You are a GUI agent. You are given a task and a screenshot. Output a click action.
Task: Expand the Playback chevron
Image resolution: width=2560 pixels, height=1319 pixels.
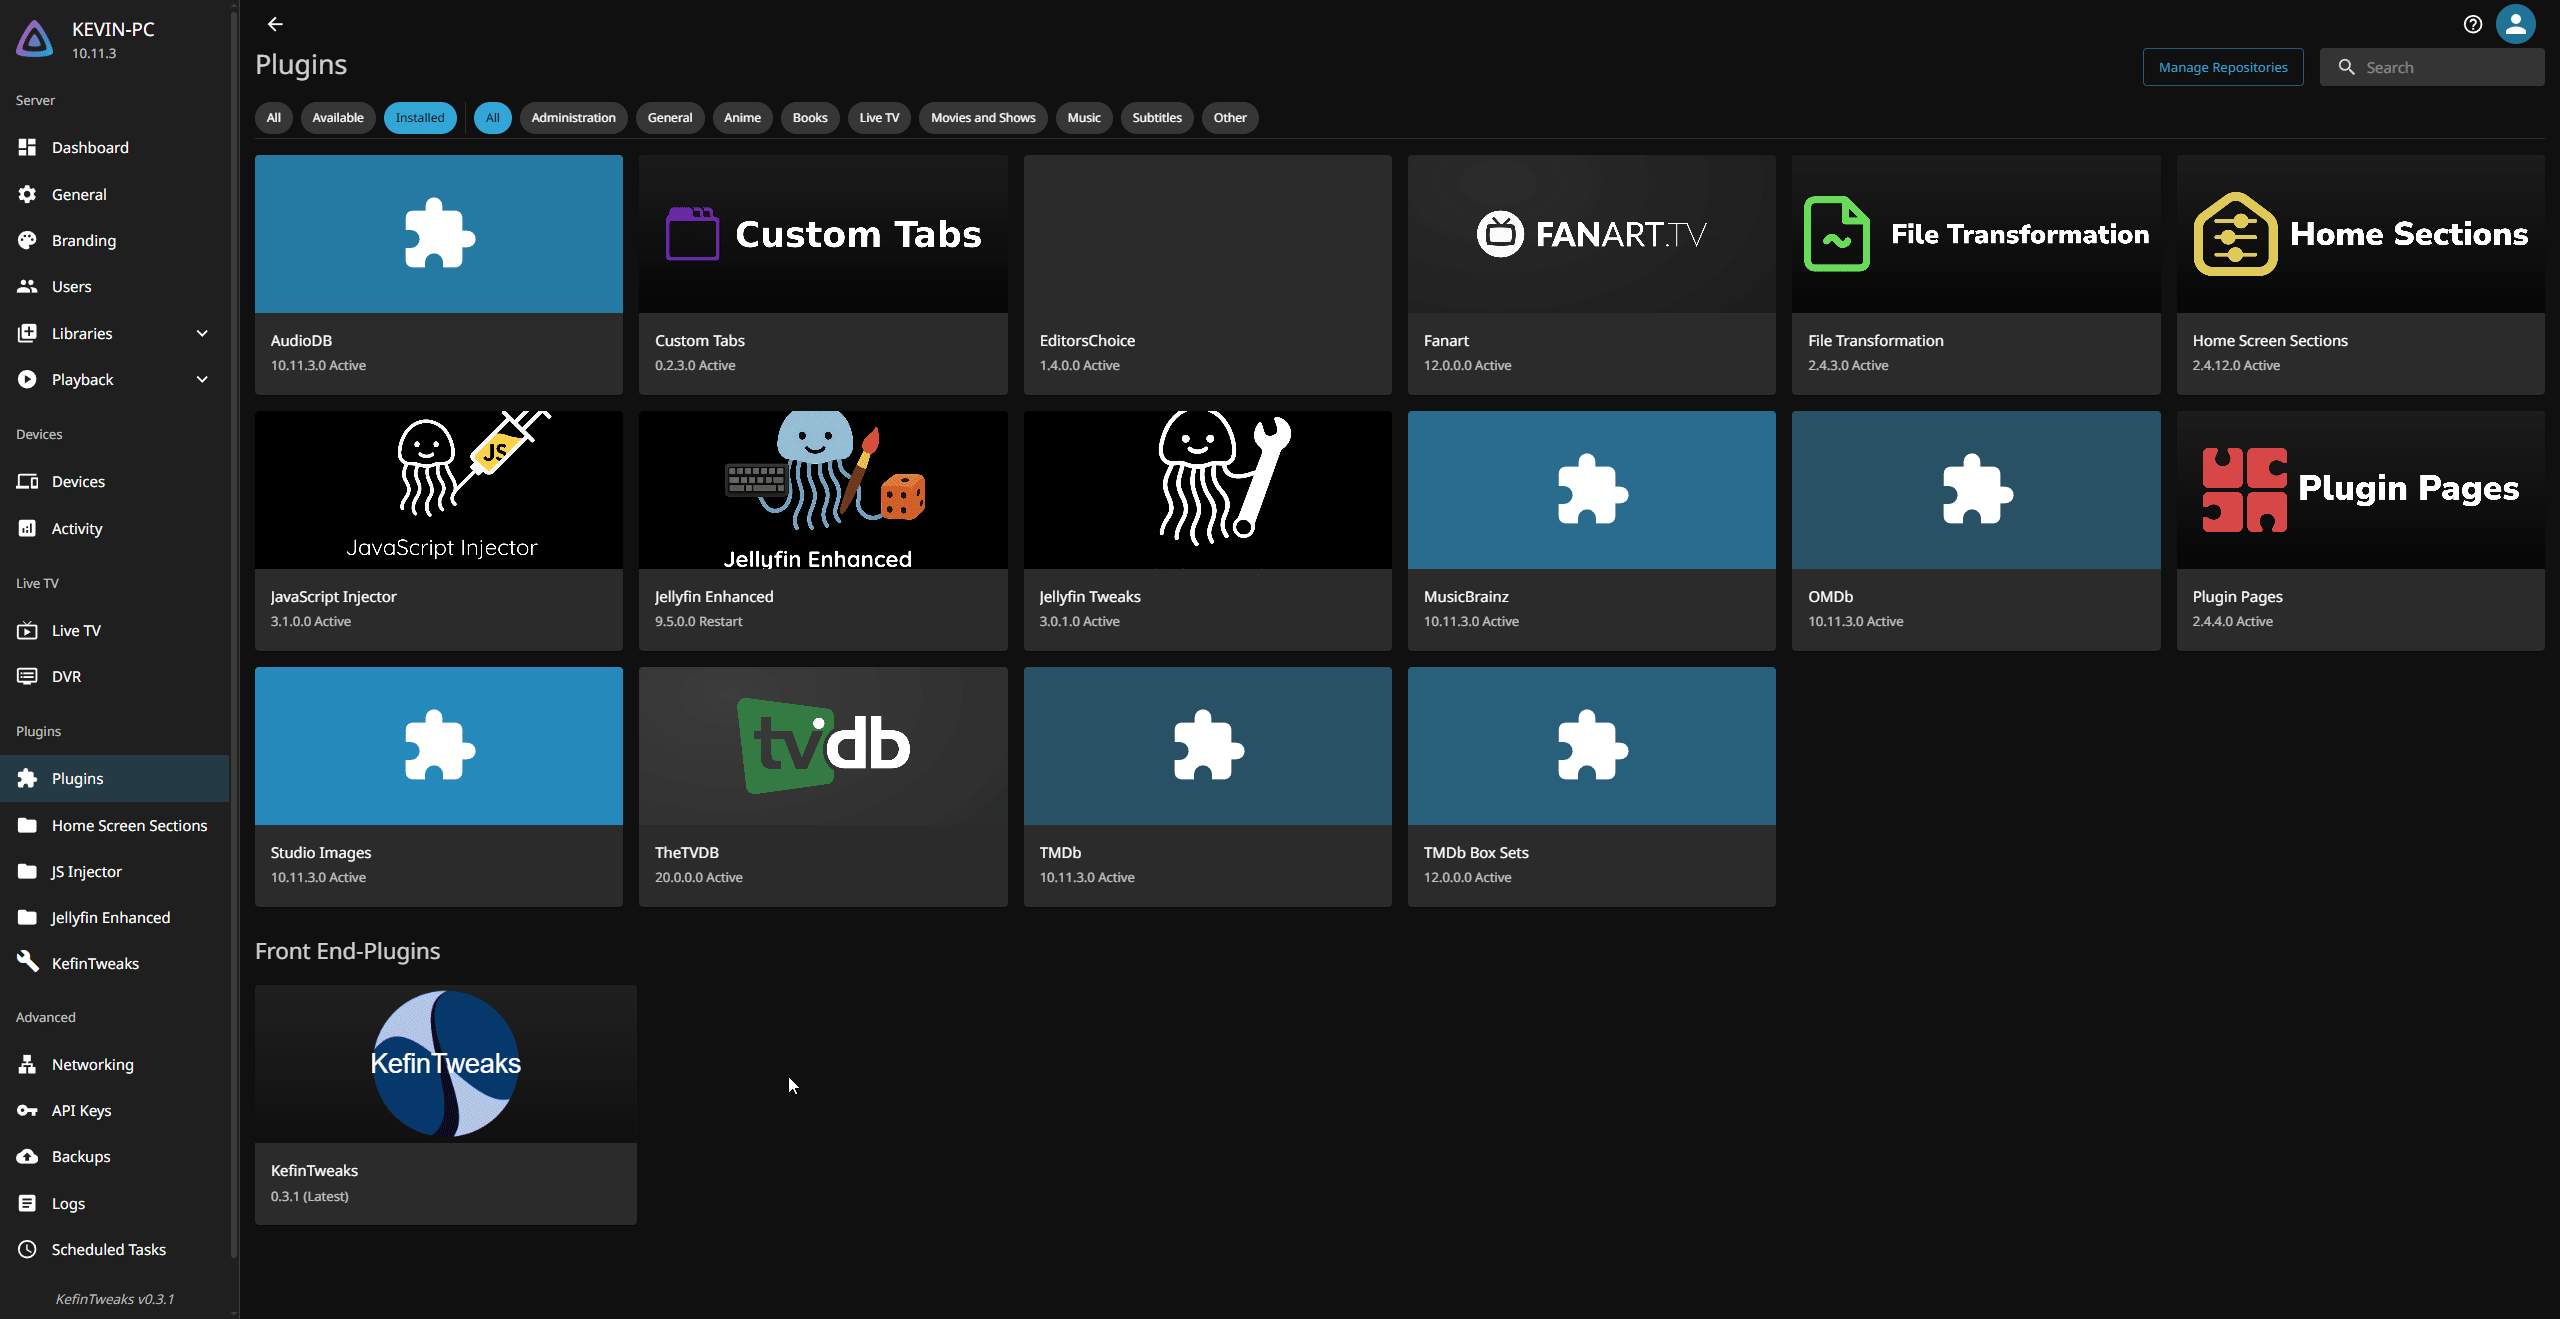click(202, 379)
